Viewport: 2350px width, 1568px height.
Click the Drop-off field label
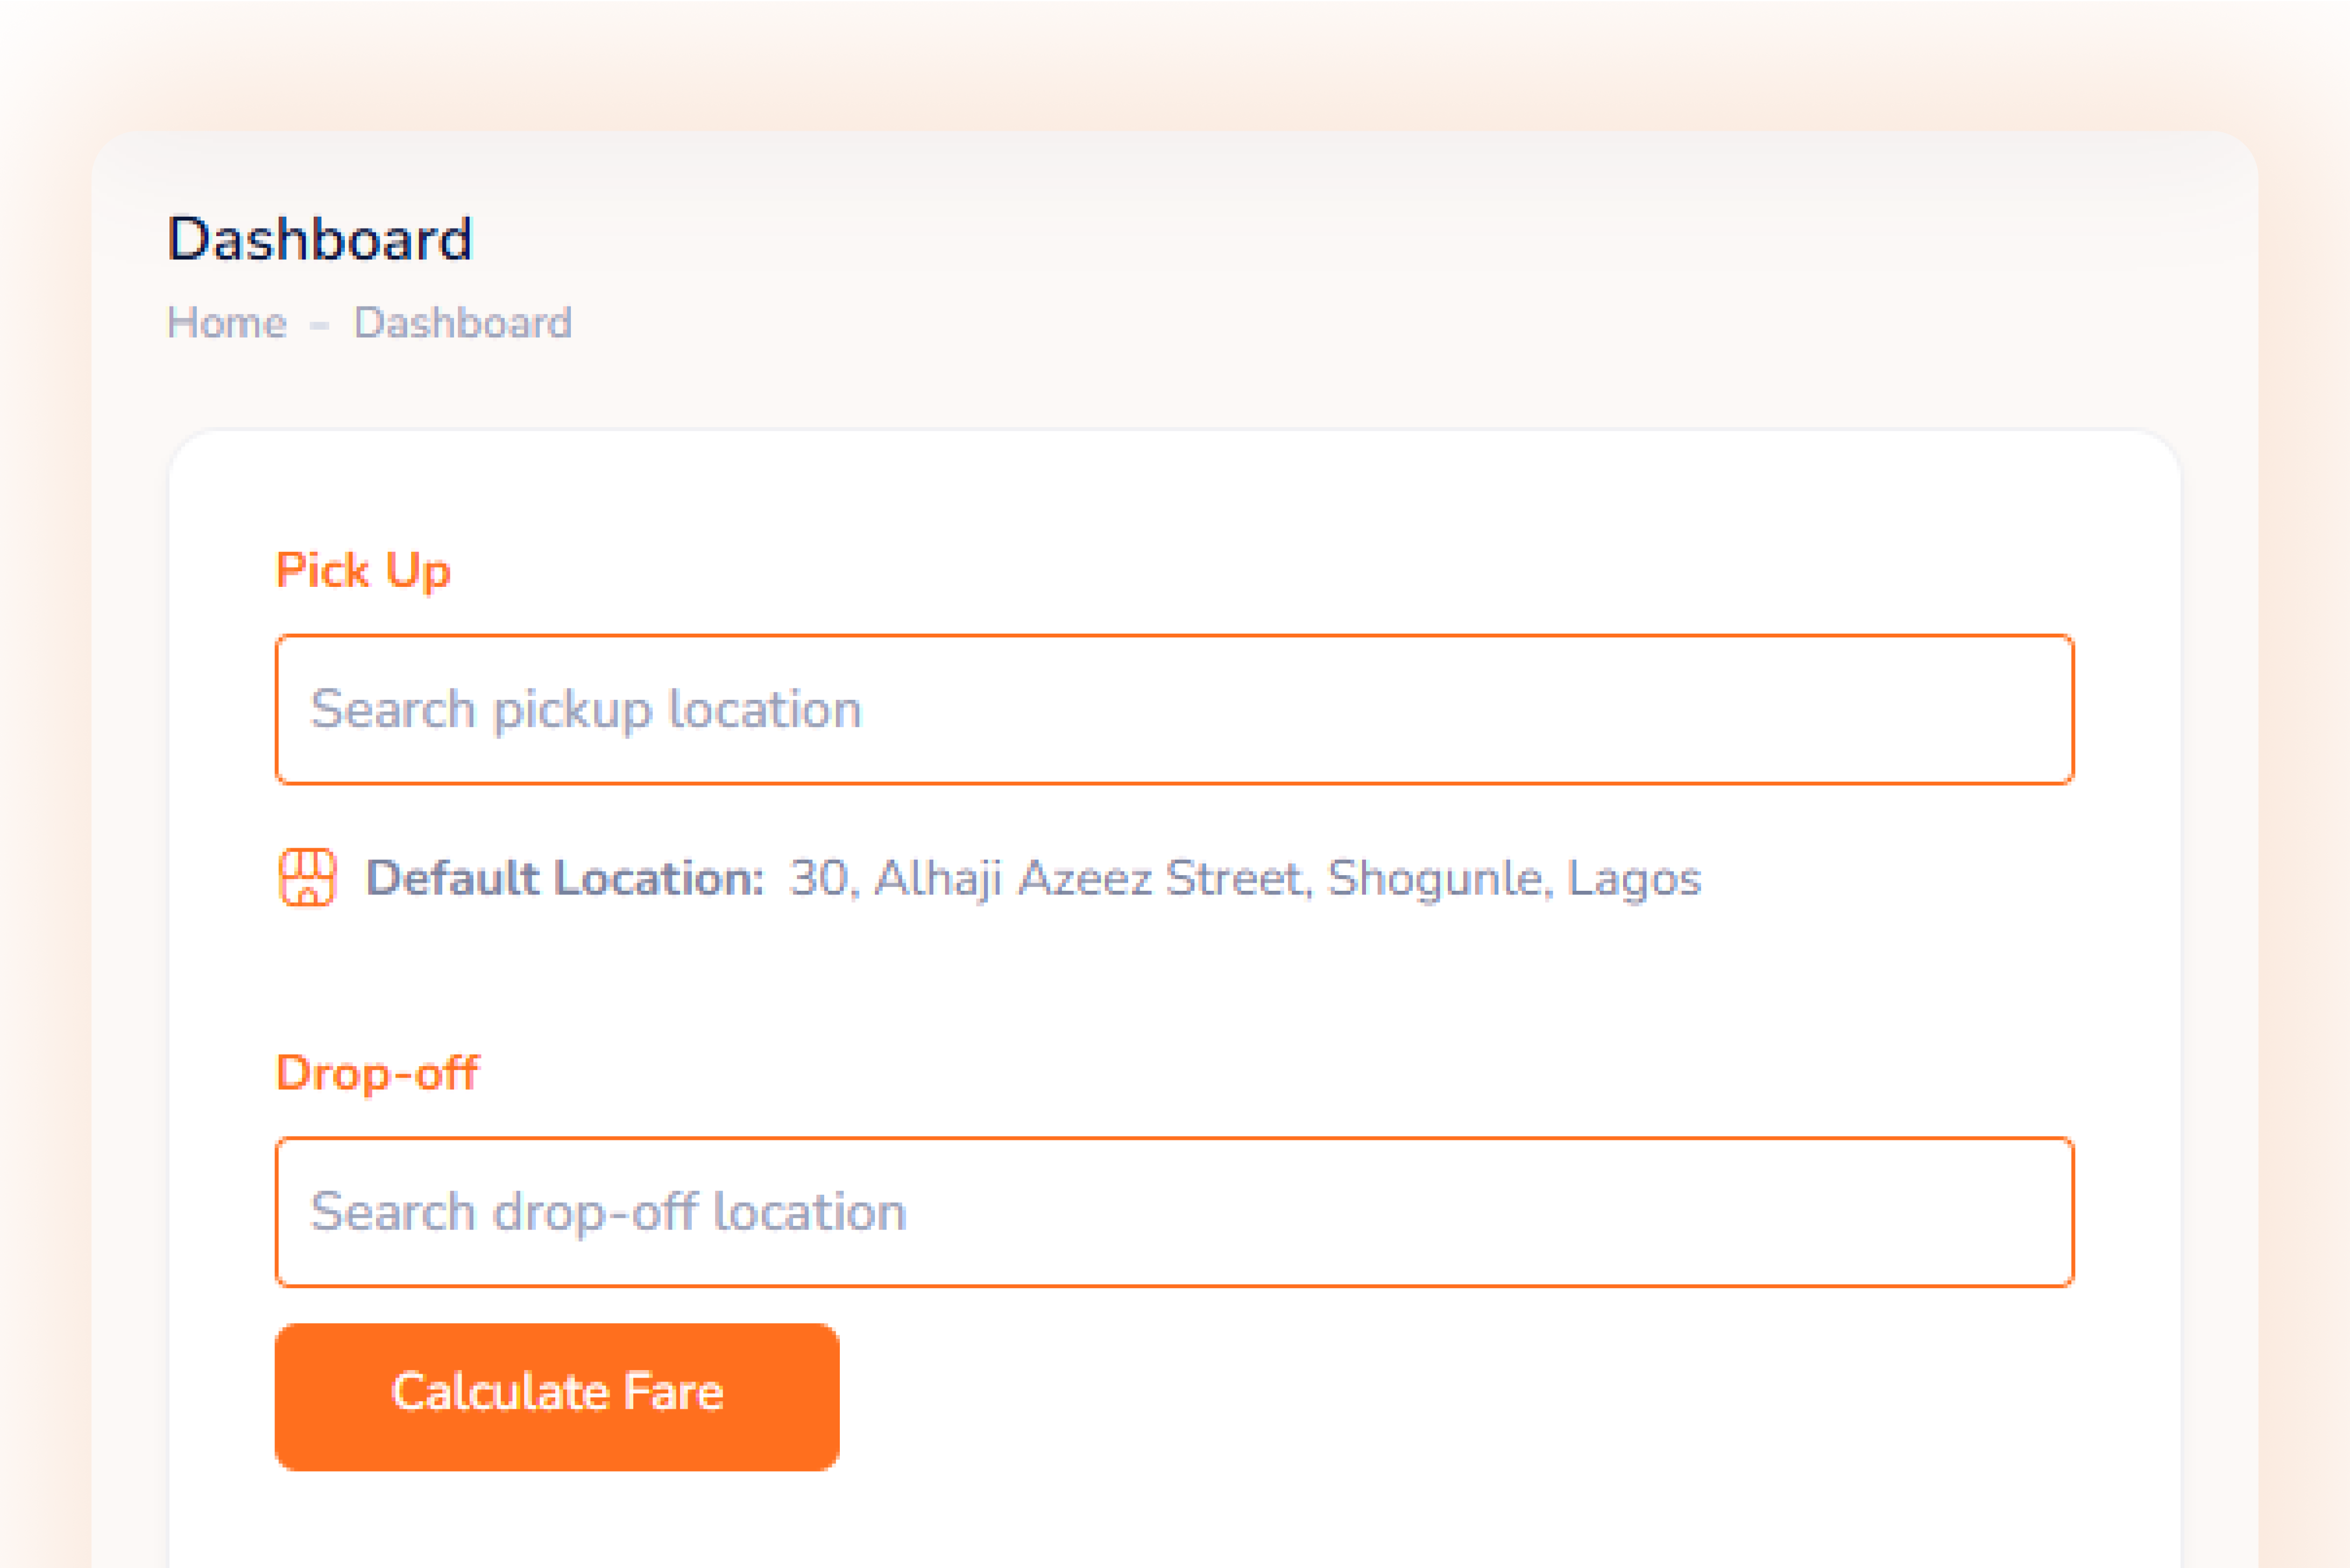click(x=378, y=1073)
